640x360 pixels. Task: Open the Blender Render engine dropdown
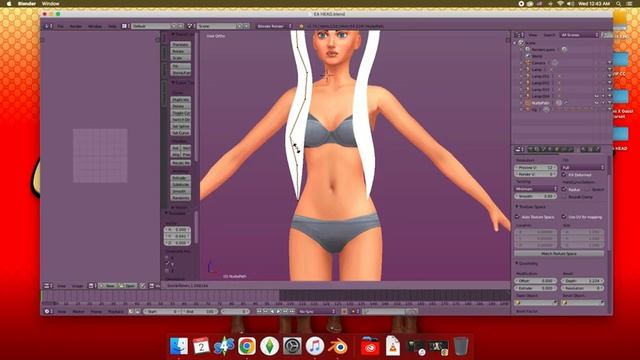click(x=274, y=26)
